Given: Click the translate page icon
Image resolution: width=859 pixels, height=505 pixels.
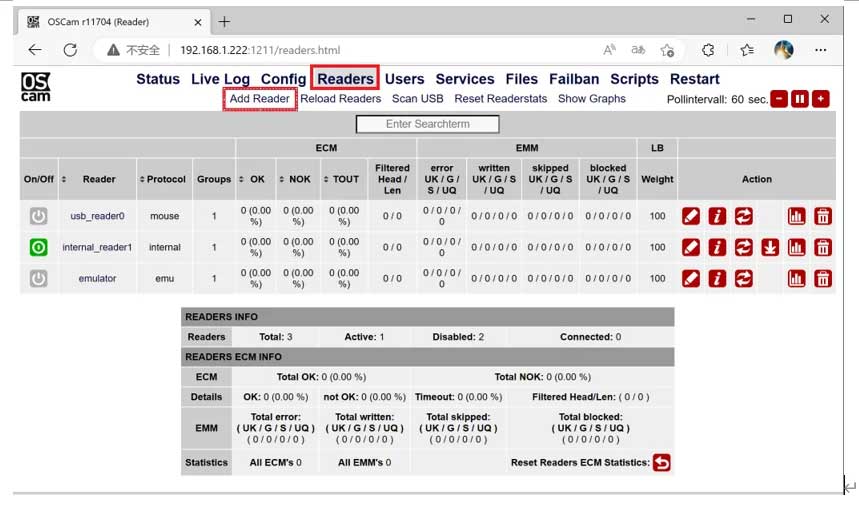Looking at the screenshot, I should [x=638, y=50].
